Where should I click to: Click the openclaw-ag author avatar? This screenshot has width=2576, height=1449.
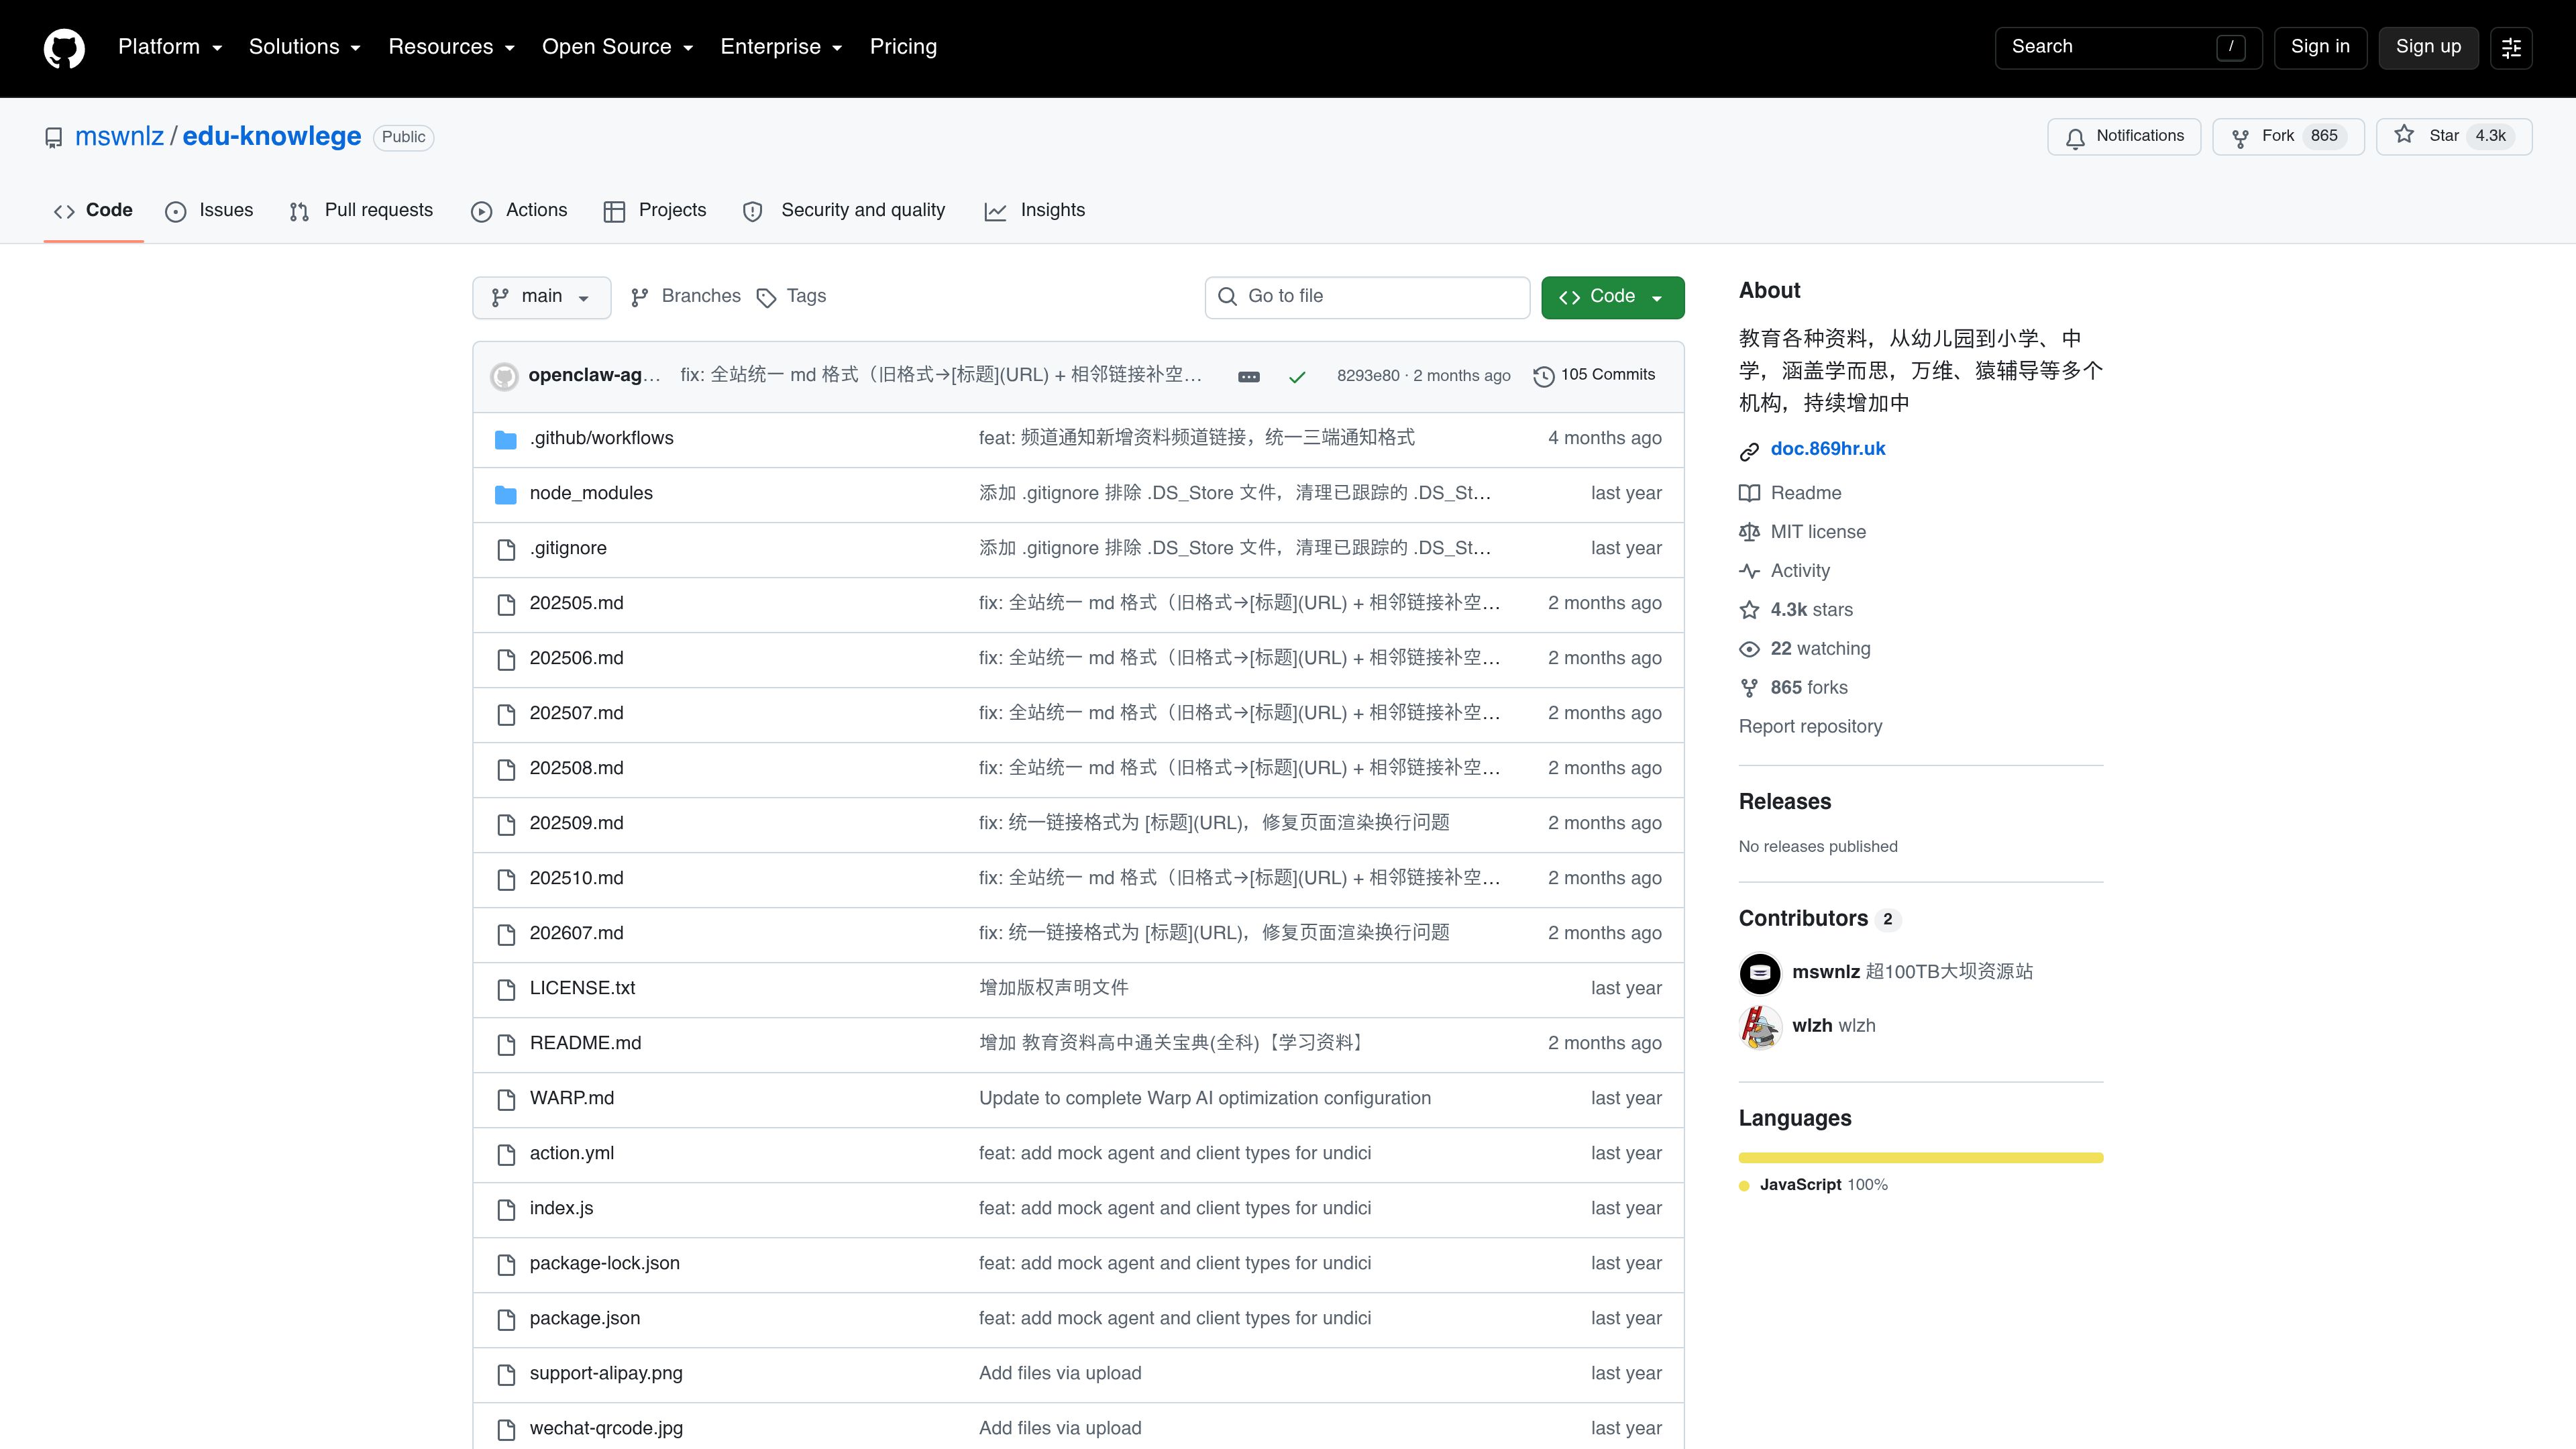tap(504, 377)
